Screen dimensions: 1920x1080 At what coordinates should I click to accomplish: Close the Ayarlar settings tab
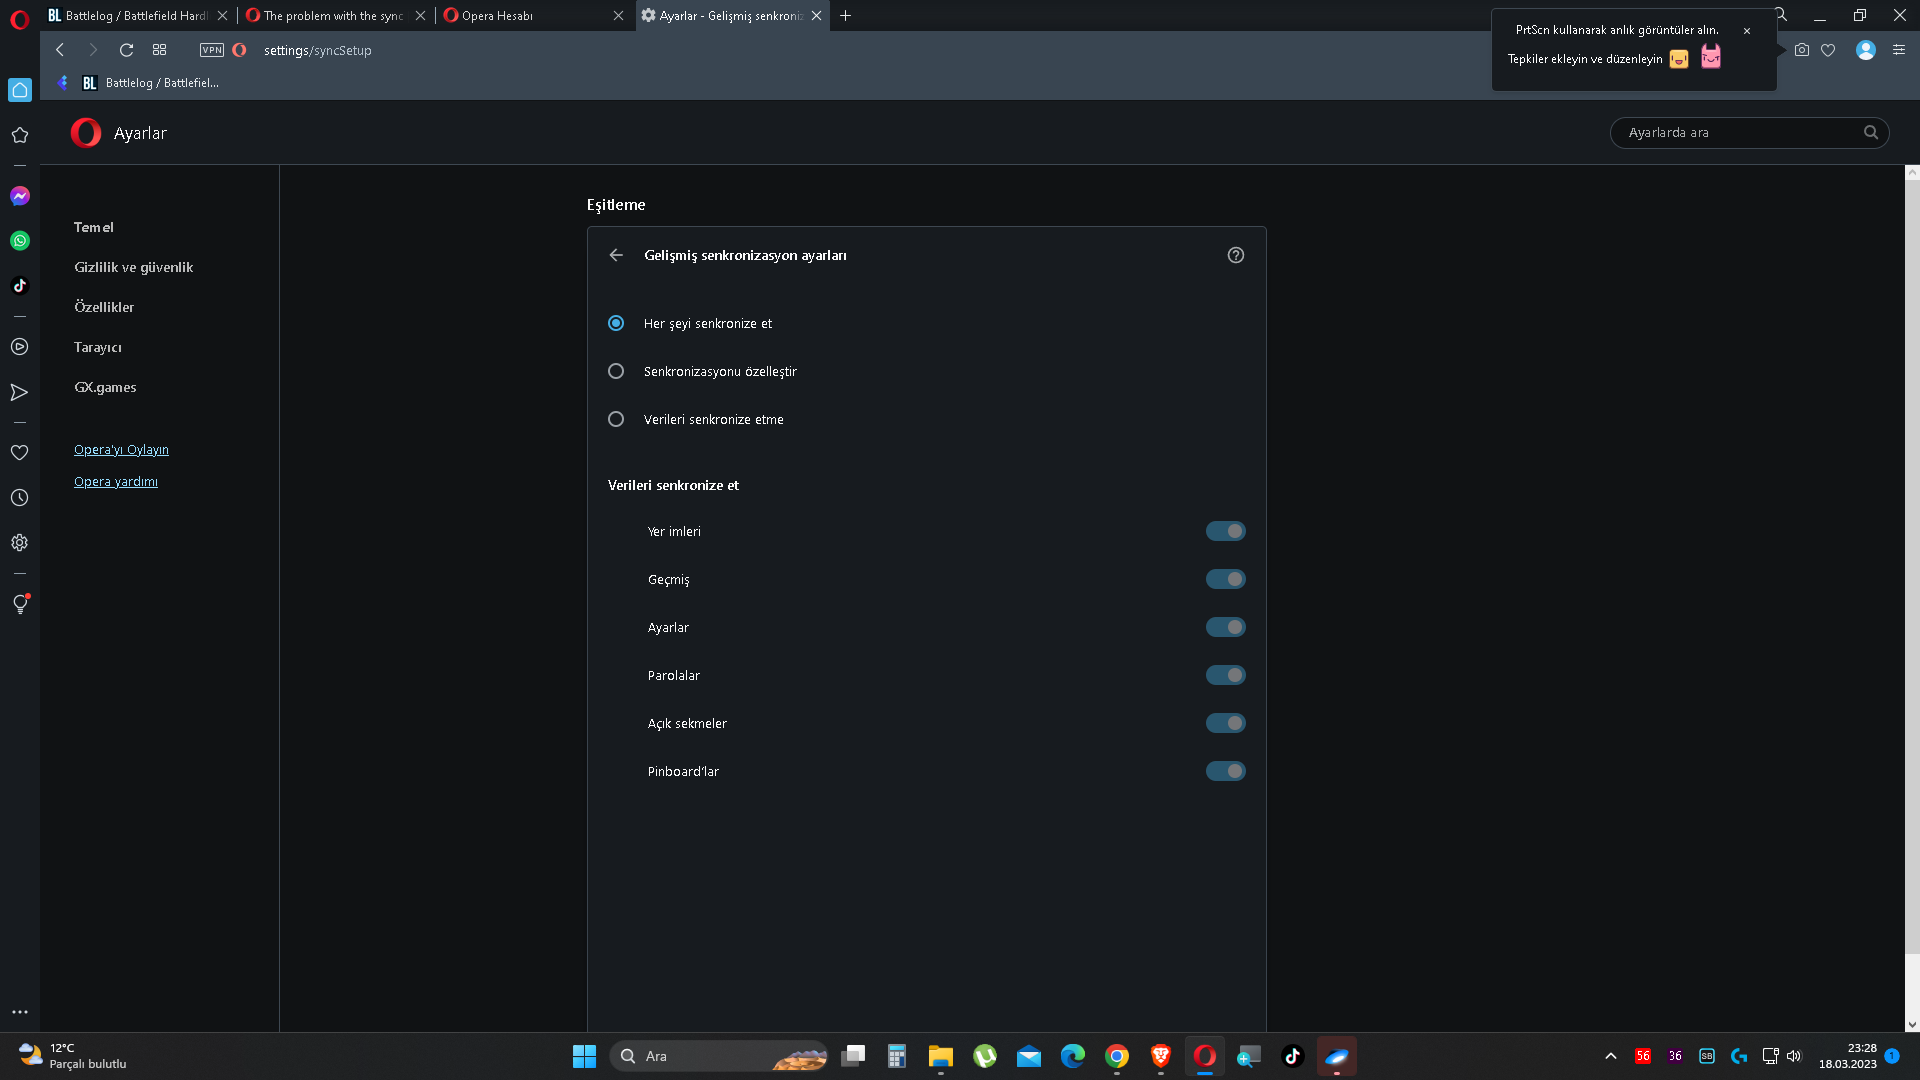tap(817, 15)
